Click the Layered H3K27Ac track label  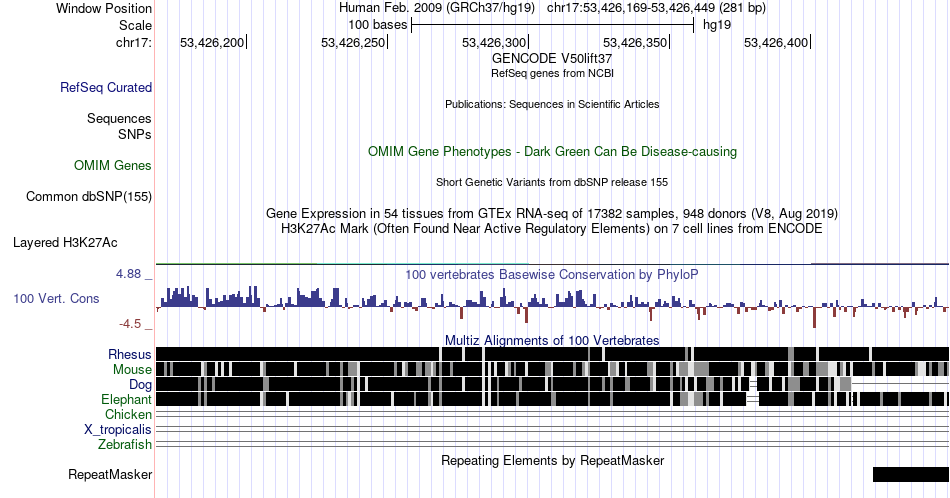click(x=65, y=242)
